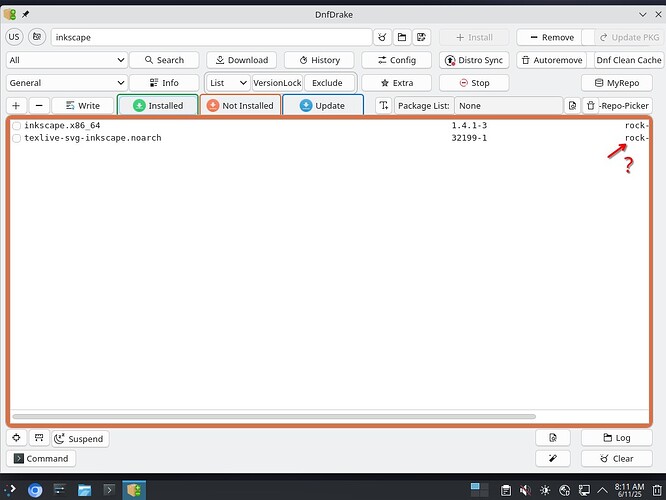Open the folder icon beside search field

(x=402, y=37)
